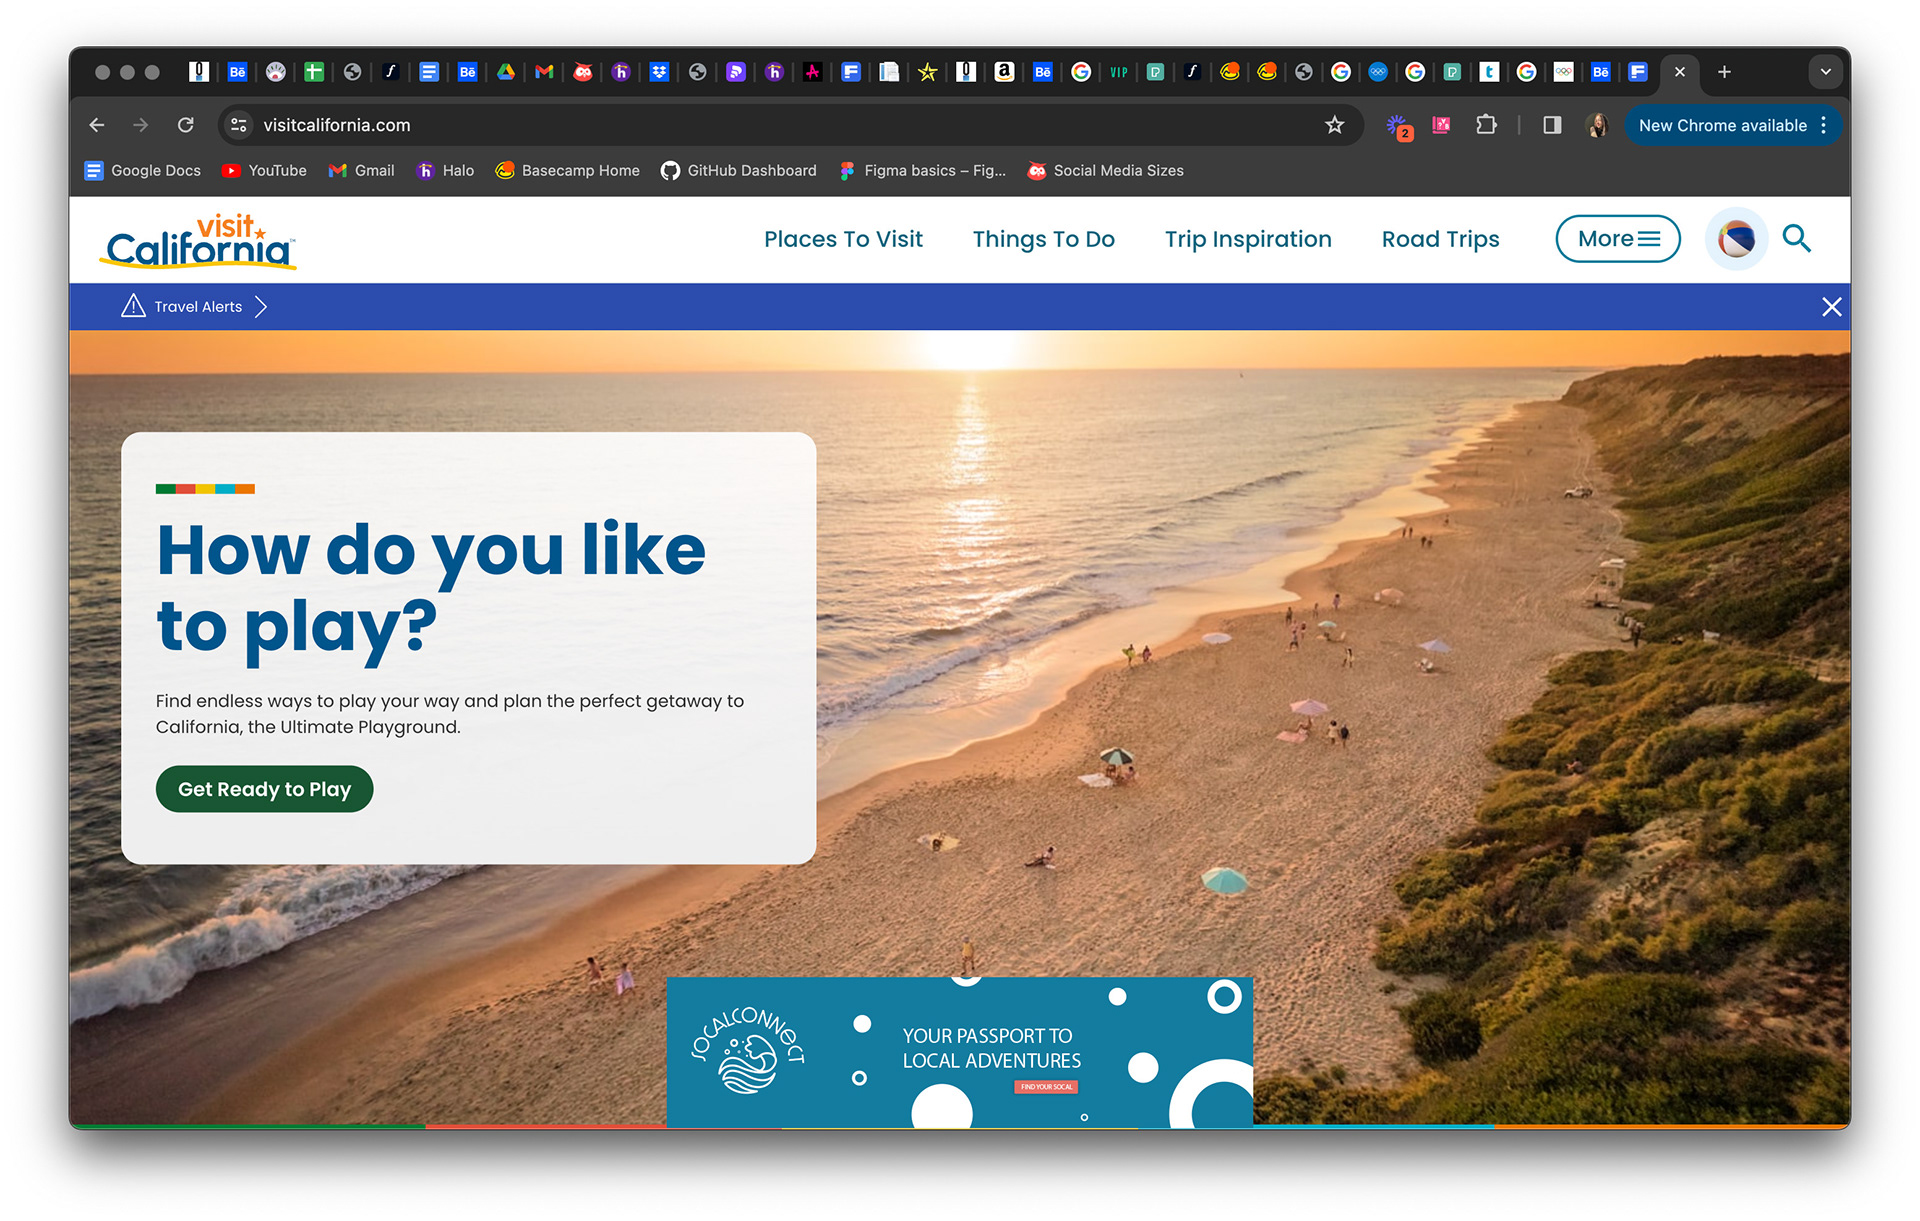Click the beach ball profile icon
1920x1221 pixels.
point(1736,239)
